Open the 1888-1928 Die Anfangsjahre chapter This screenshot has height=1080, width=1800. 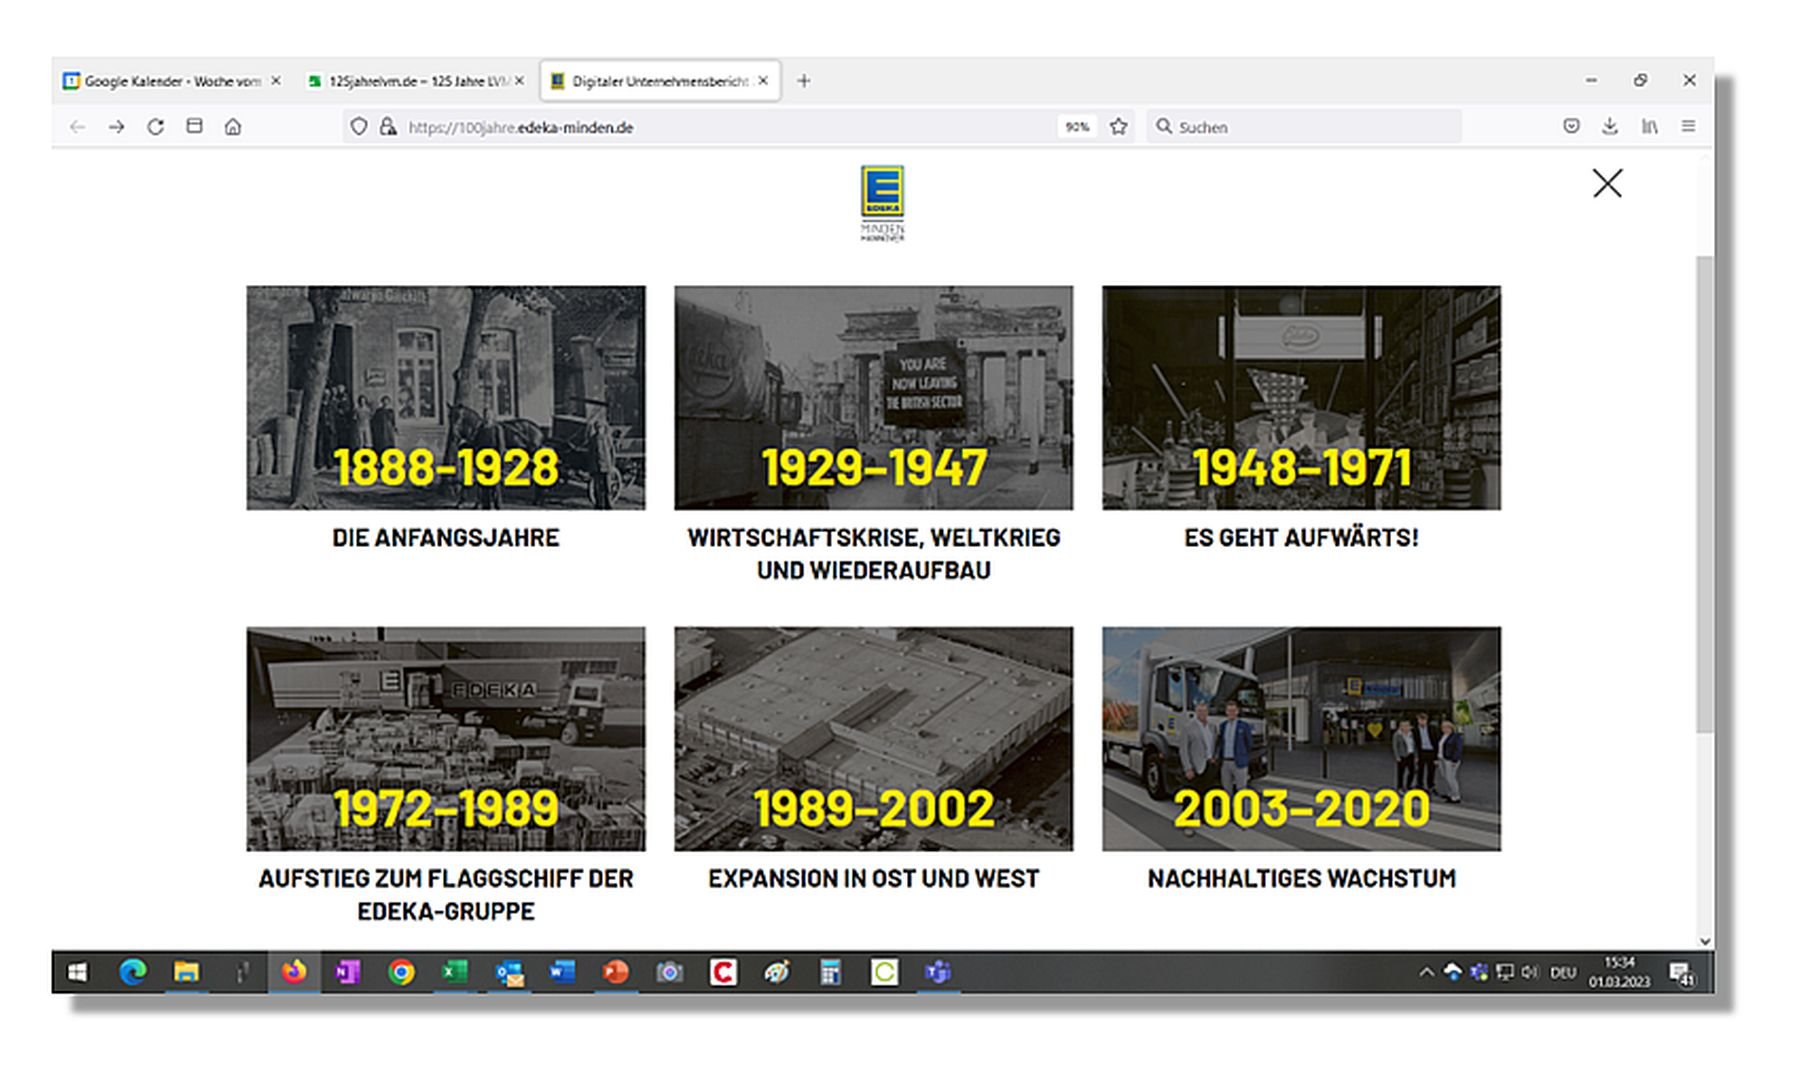pyautogui.click(x=446, y=398)
